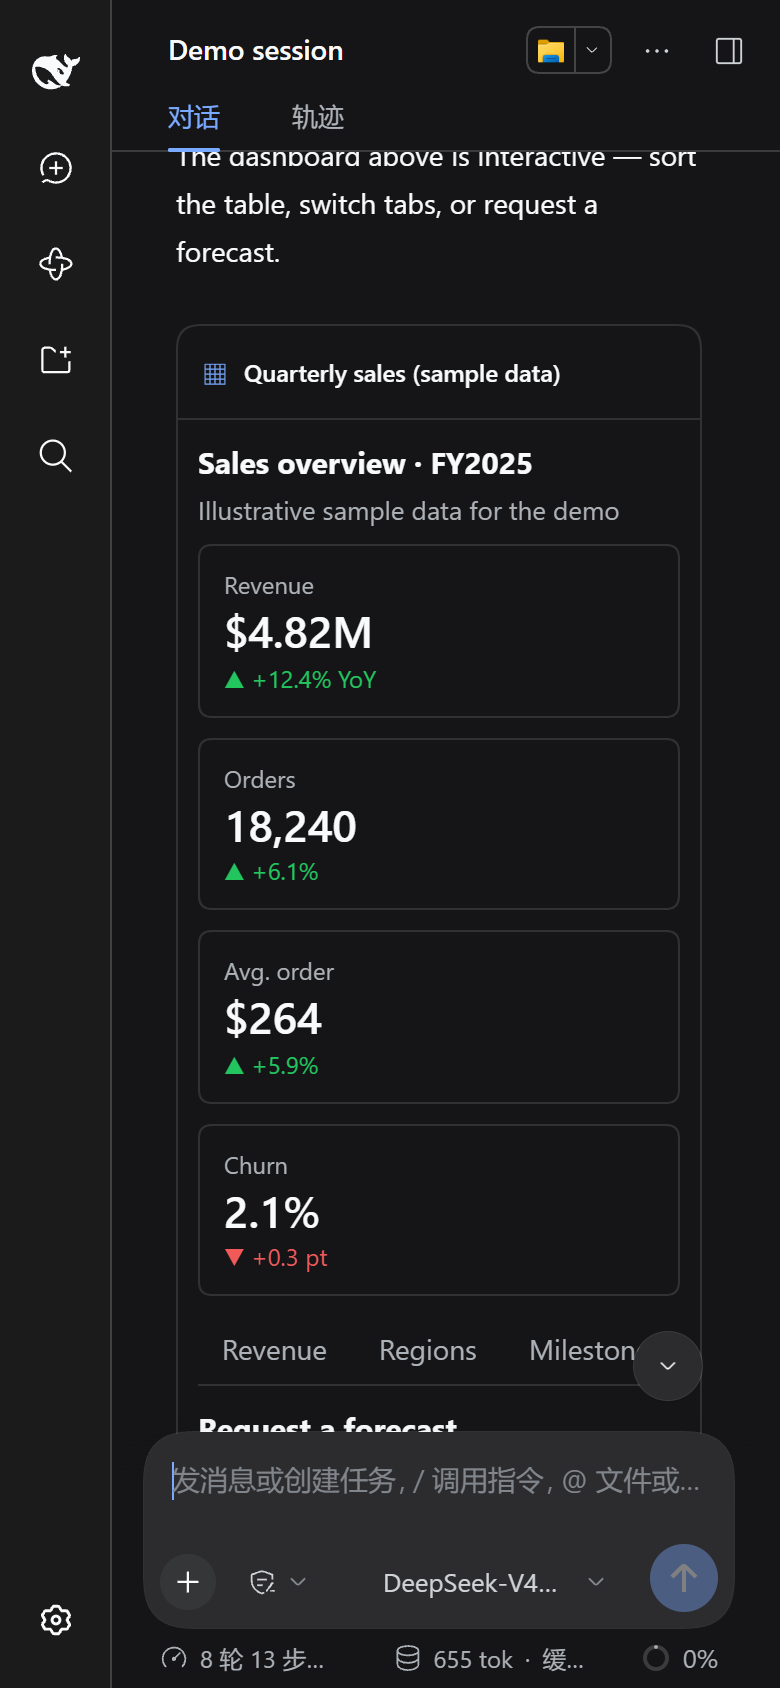Open the permission shield mode dropdown

coord(278,1582)
